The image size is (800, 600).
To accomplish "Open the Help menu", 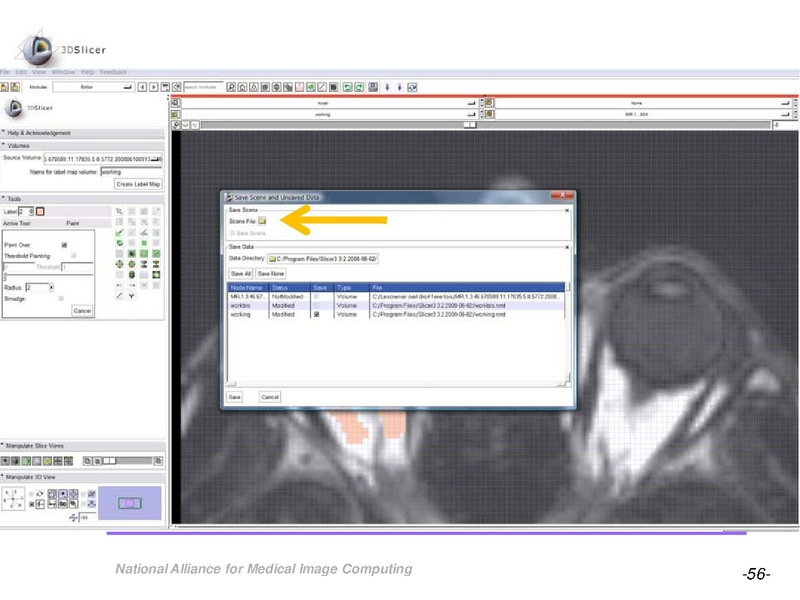I will click(x=88, y=72).
